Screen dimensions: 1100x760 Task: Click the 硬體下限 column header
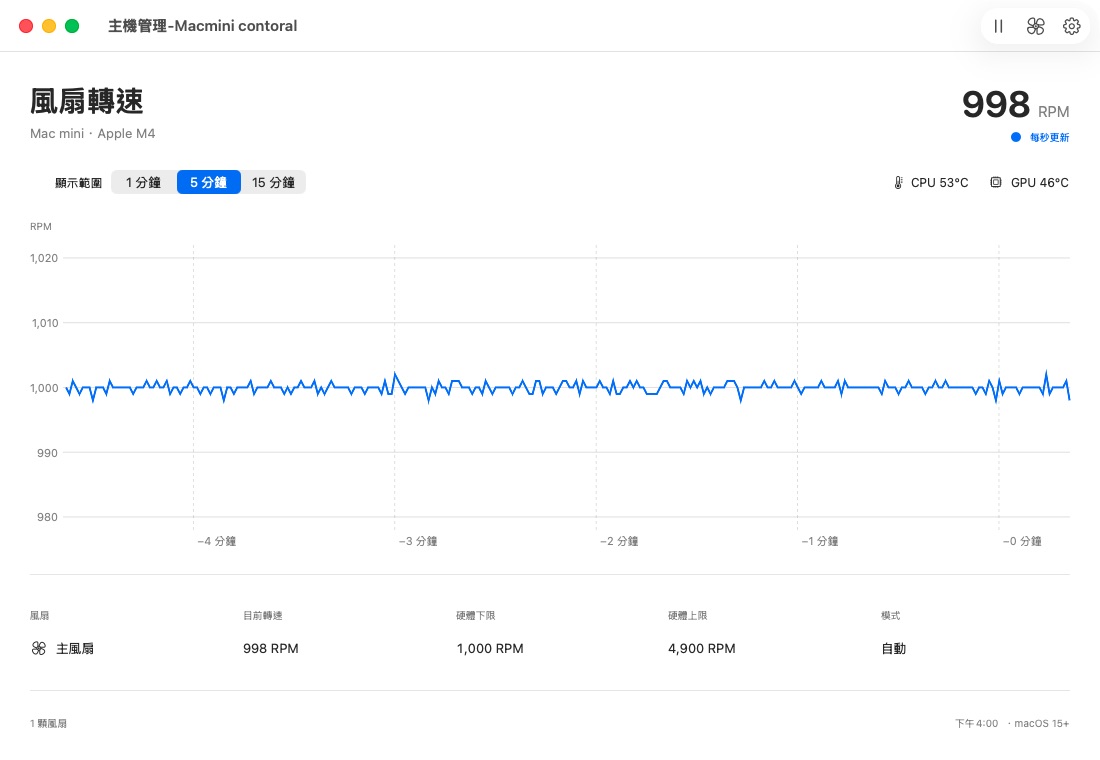(476, 615)
